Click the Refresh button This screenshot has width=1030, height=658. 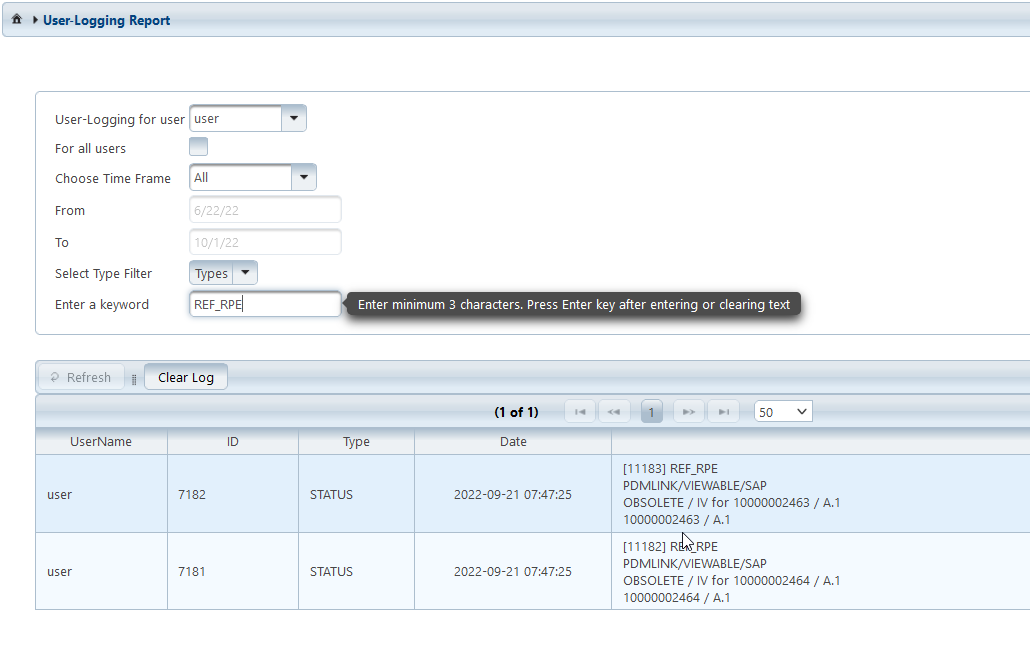pyautogui.click(x=81, y=377)
